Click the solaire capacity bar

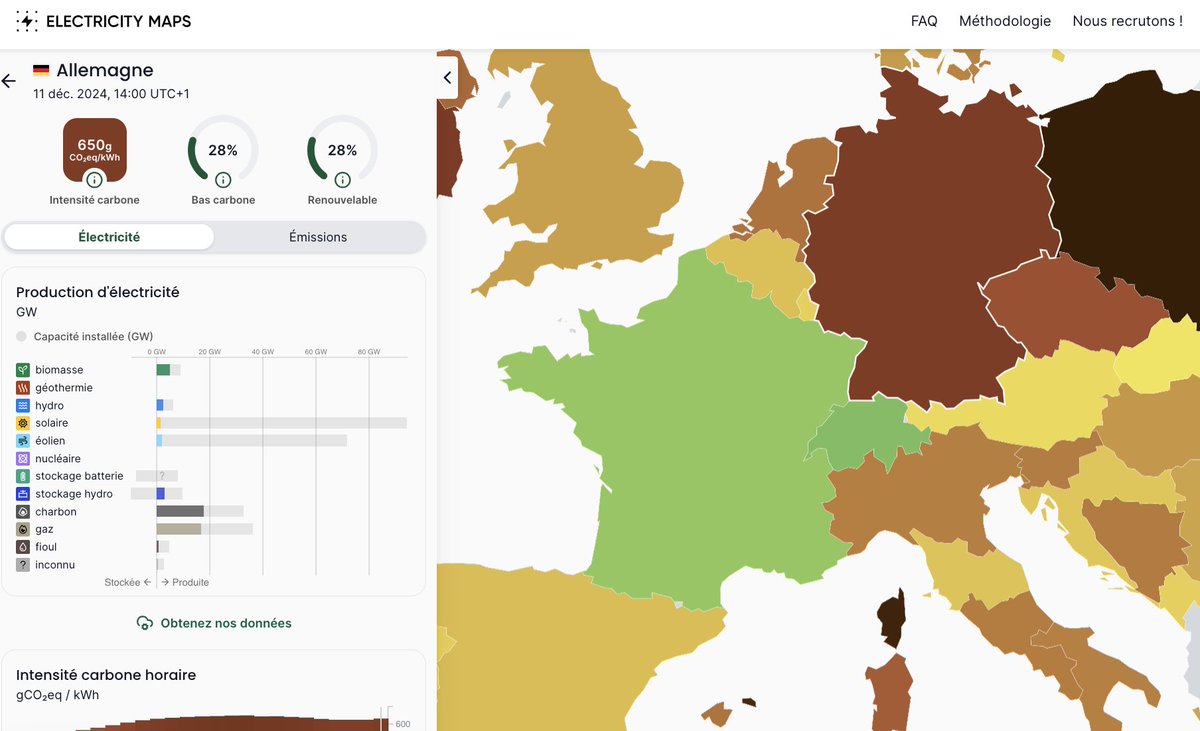pos(282,423)
